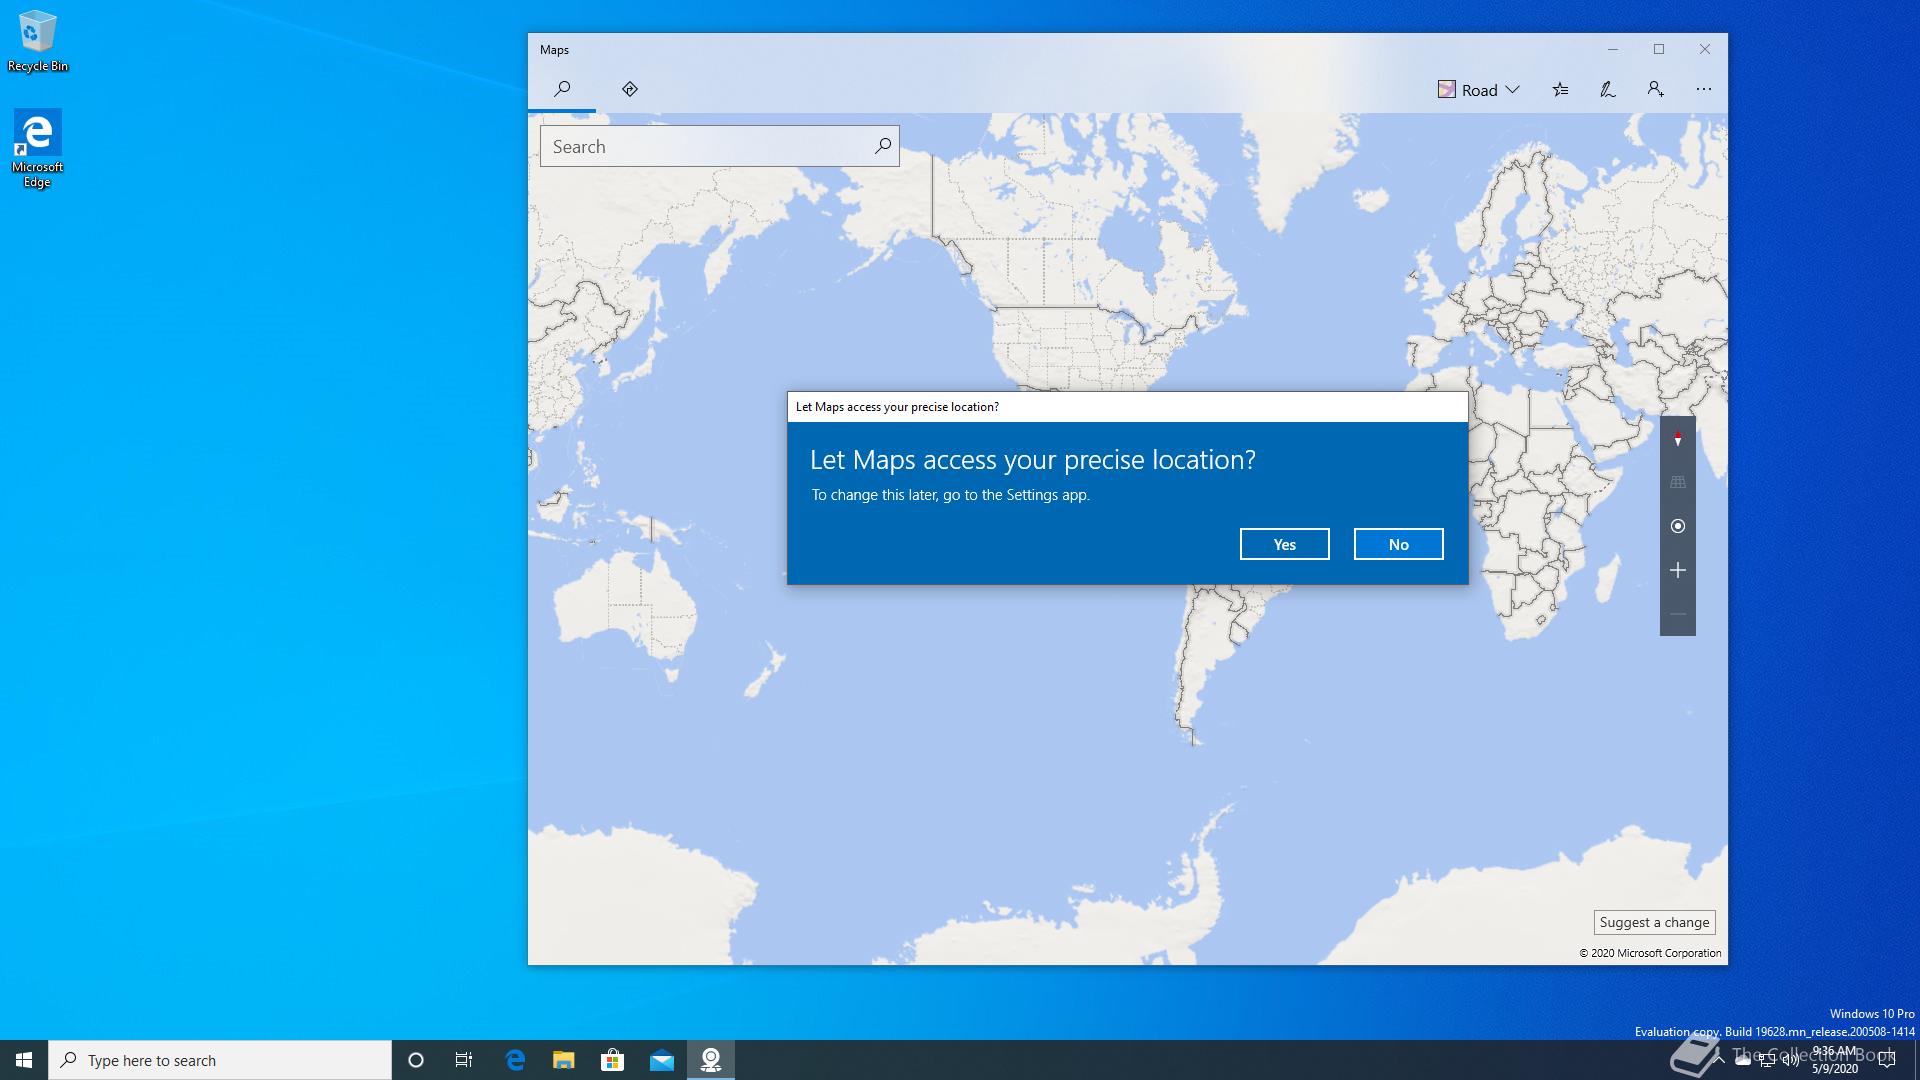Open the See more ellipsis menu
The image size is (1920, 1080).
pos(1704,90)
